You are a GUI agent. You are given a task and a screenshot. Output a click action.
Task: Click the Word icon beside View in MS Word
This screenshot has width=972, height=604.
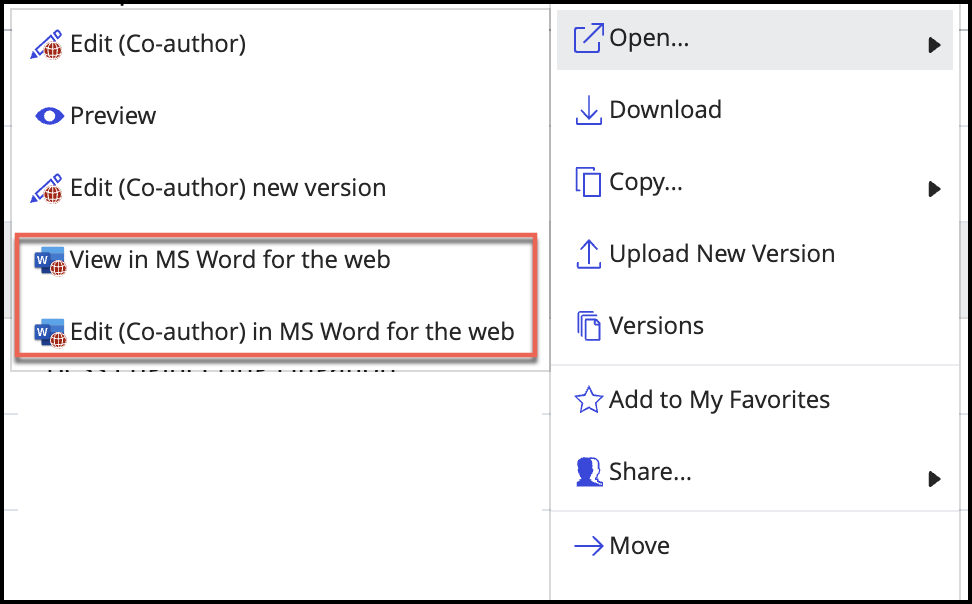pos(49,262)
